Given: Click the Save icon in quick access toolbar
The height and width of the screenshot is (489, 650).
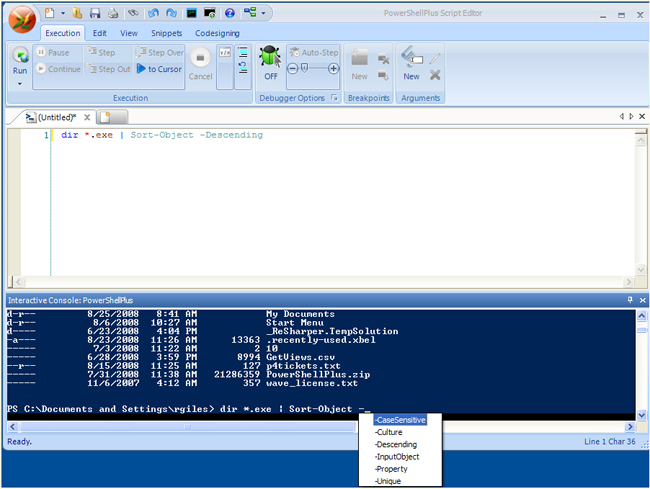Looking at the screenshot, I should click(94, 13).
